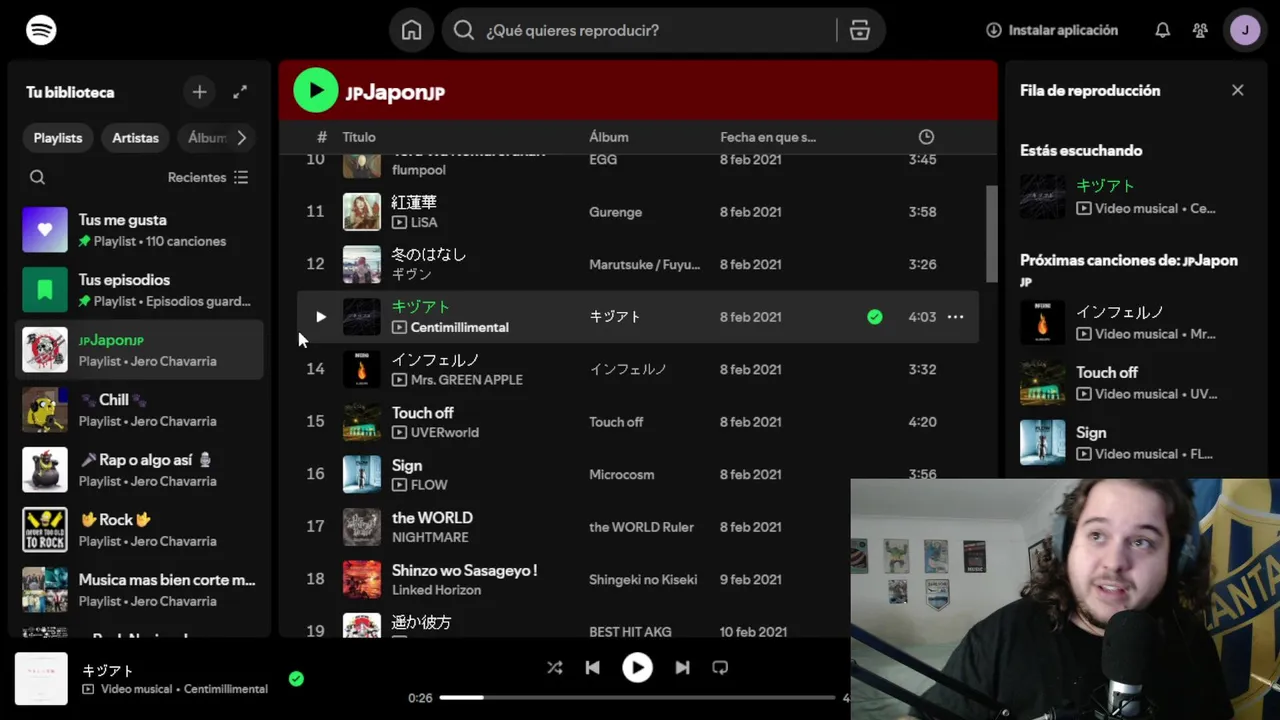Viewport: 1280px width, 720px height.
Task: Open JPJaponJP playlist in library
Action: coord(140,350)
